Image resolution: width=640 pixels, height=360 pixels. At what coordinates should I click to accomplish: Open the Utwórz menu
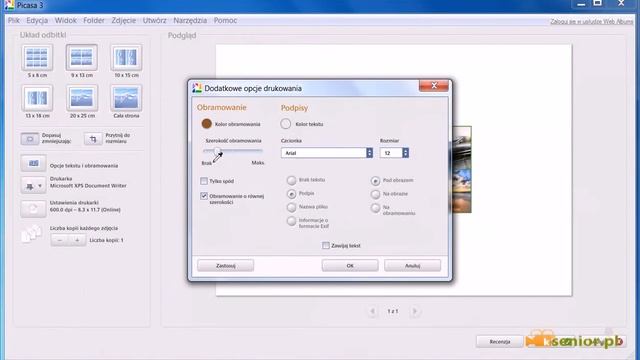pos(154,20)
